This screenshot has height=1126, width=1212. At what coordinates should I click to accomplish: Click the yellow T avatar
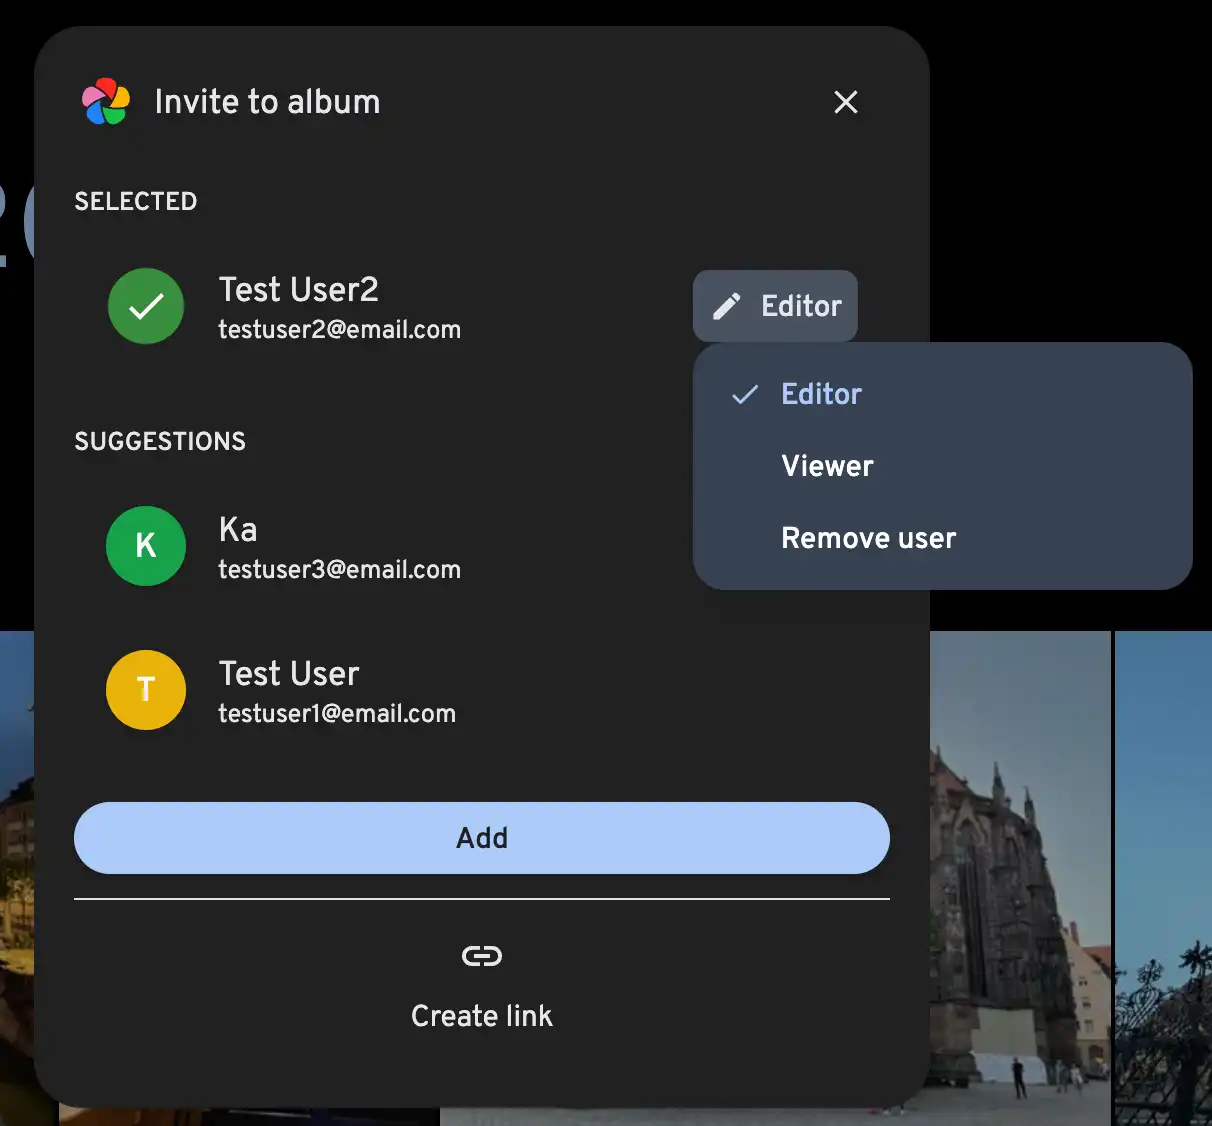(x=146, y=690)
